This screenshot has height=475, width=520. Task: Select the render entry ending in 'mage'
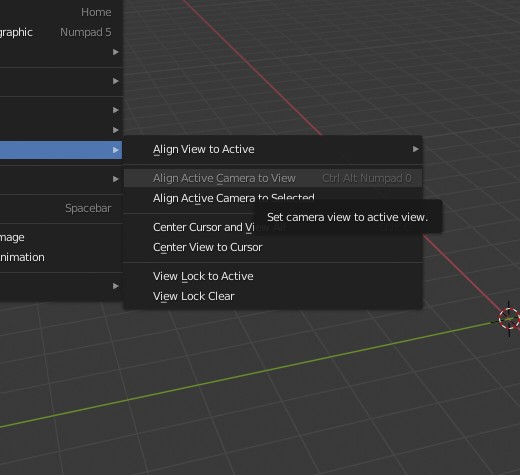61,237
